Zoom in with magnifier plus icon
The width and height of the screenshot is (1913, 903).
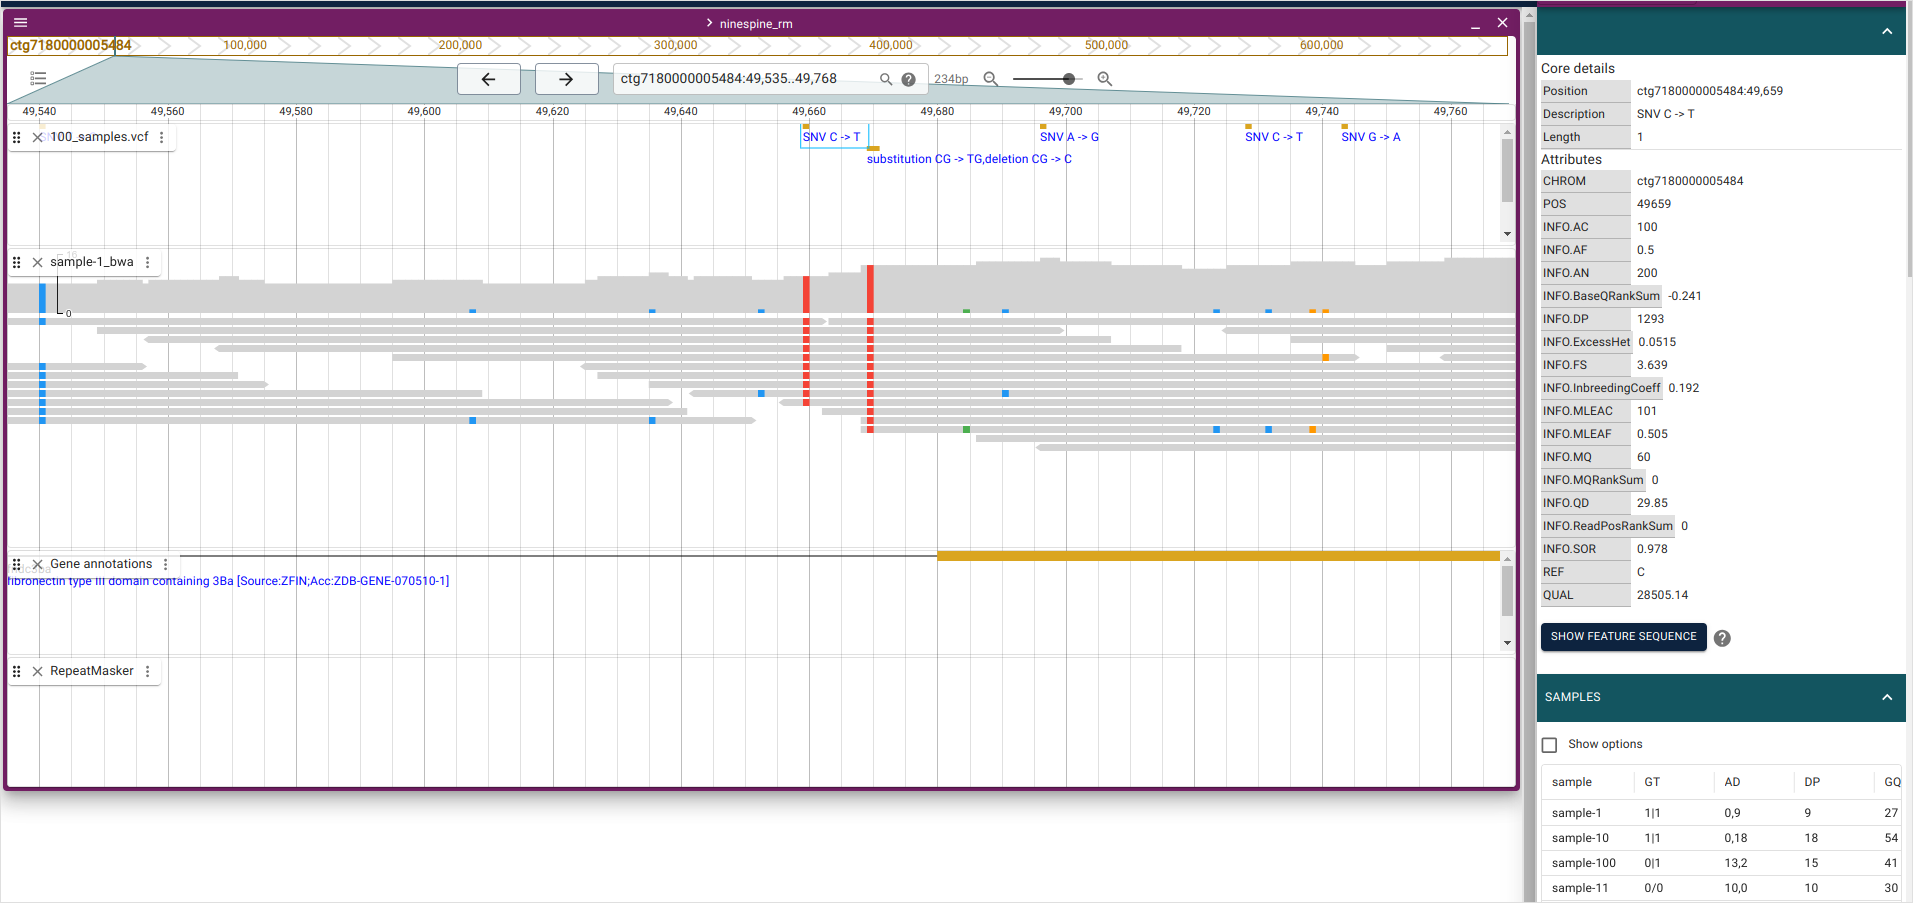1104,78
